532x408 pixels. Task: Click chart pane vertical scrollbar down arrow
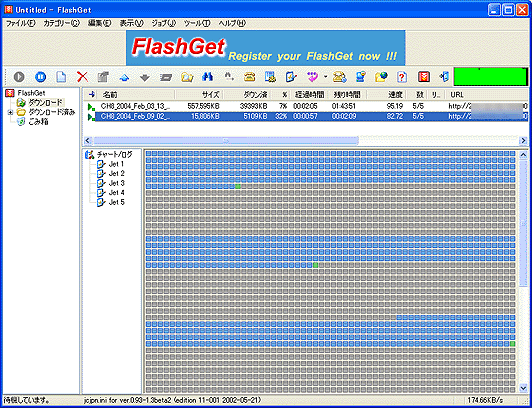(x=523, y=387)
